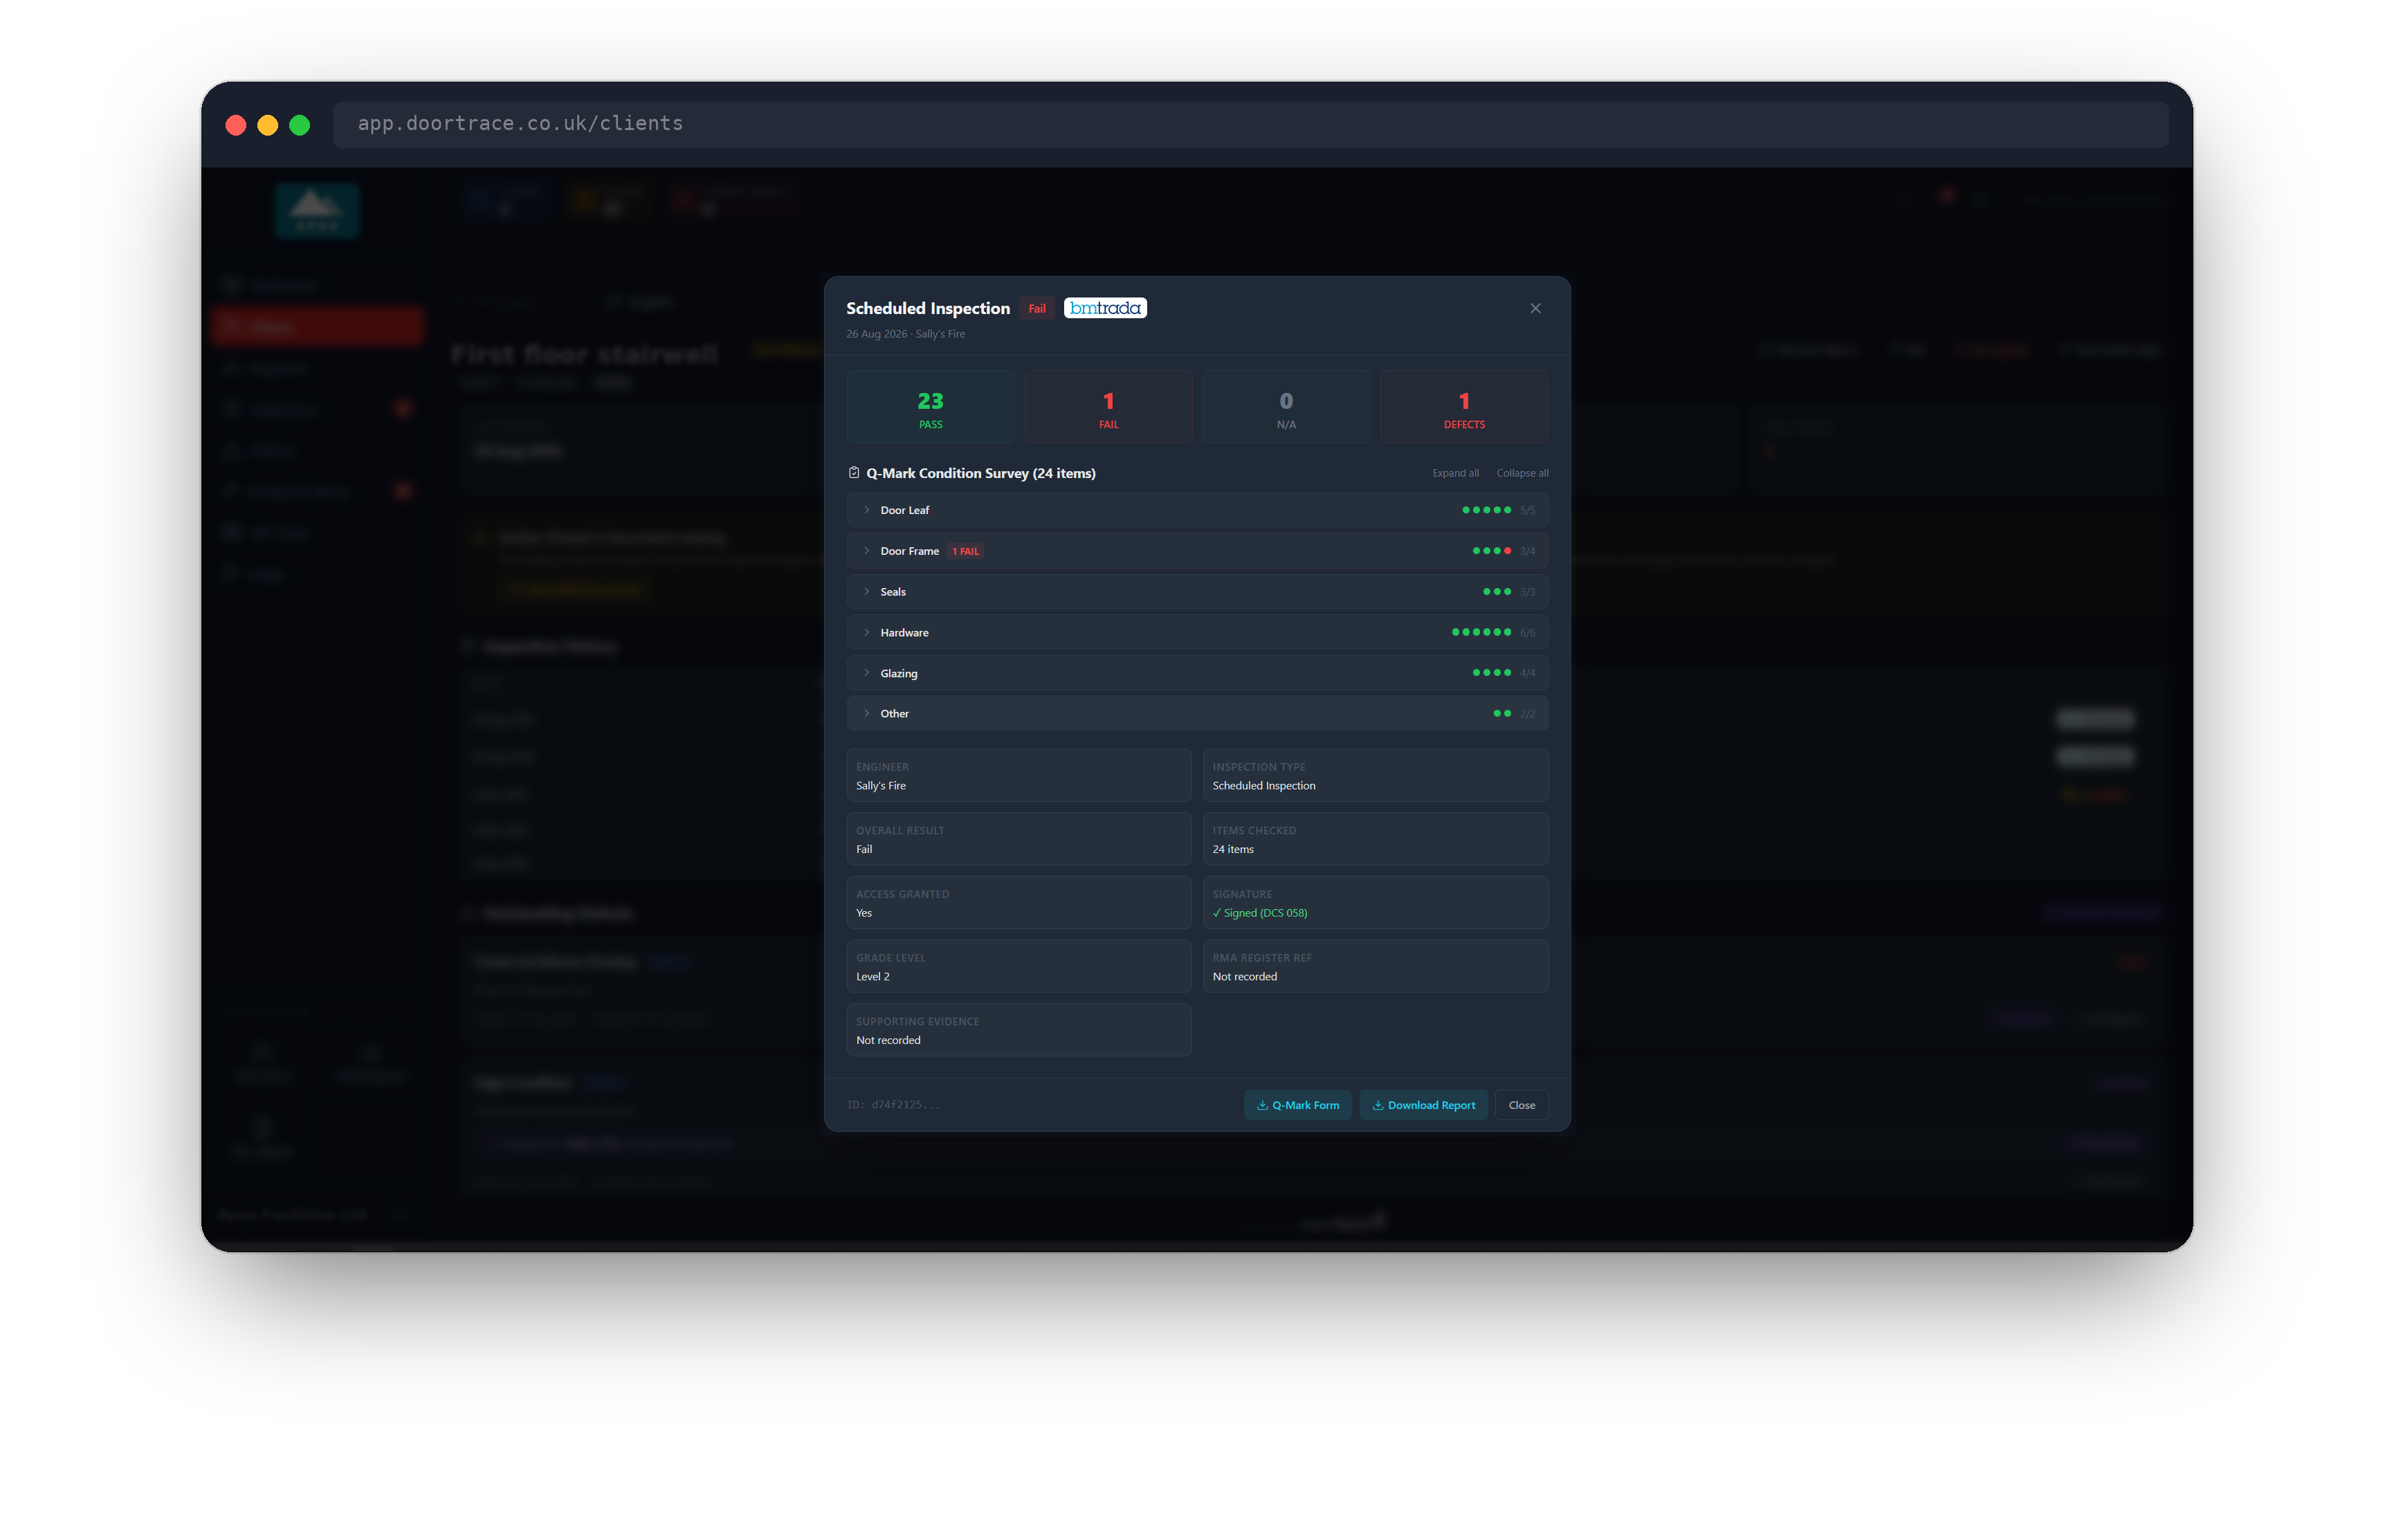Click the Supporting Evidence Not recorded value
Viewport: 2394px width, 1540px height.
(888, 1041)
